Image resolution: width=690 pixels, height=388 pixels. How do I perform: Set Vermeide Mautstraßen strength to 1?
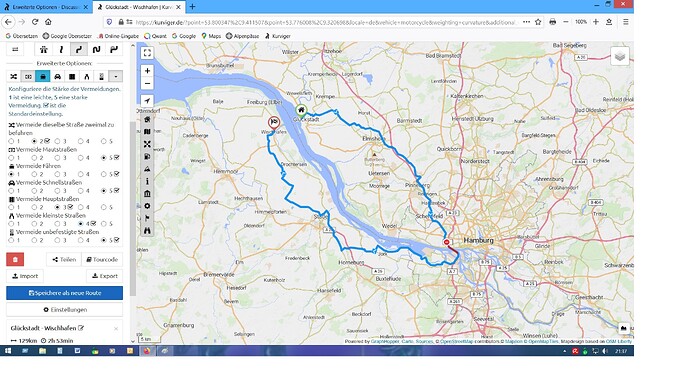point(11,157)
